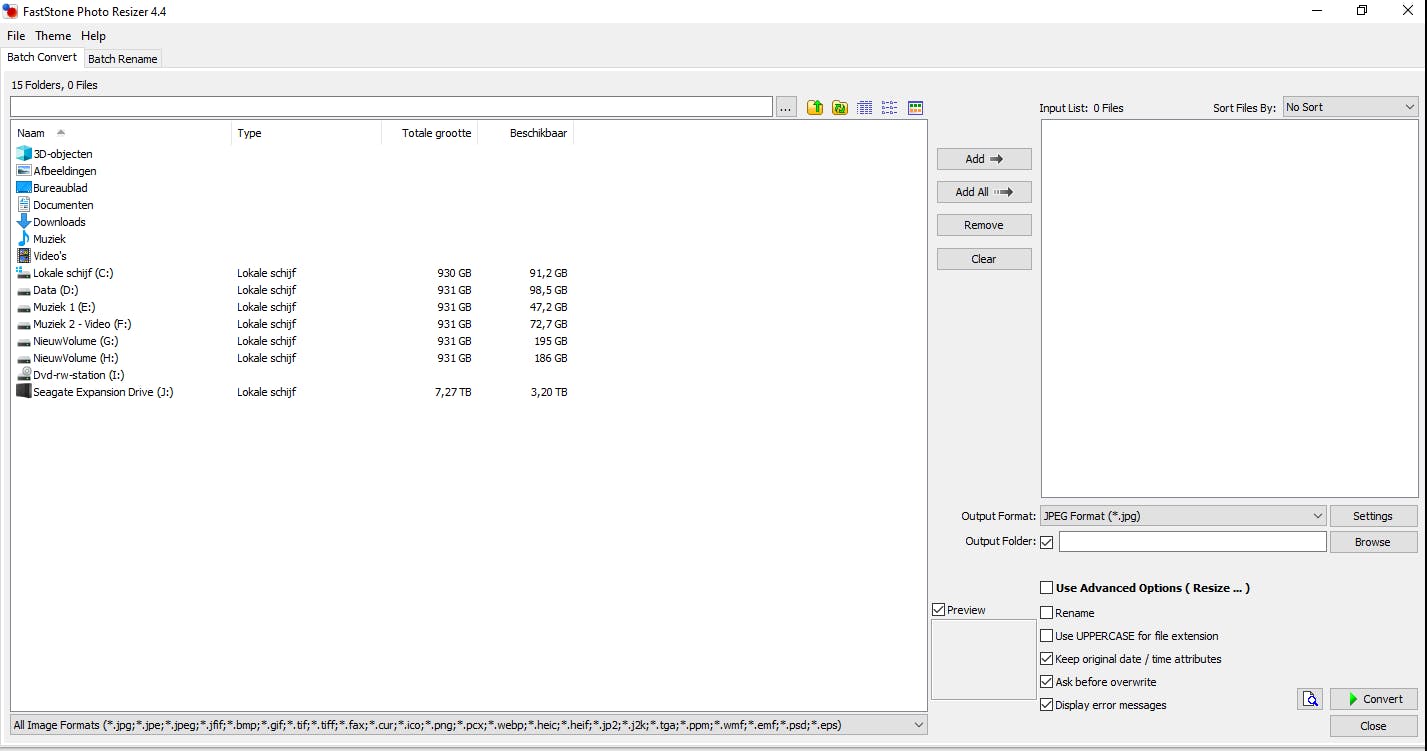Viewport: 1427px width, 751px height.
Task: Switch file browser to thumbnails view
Action: 914,107
